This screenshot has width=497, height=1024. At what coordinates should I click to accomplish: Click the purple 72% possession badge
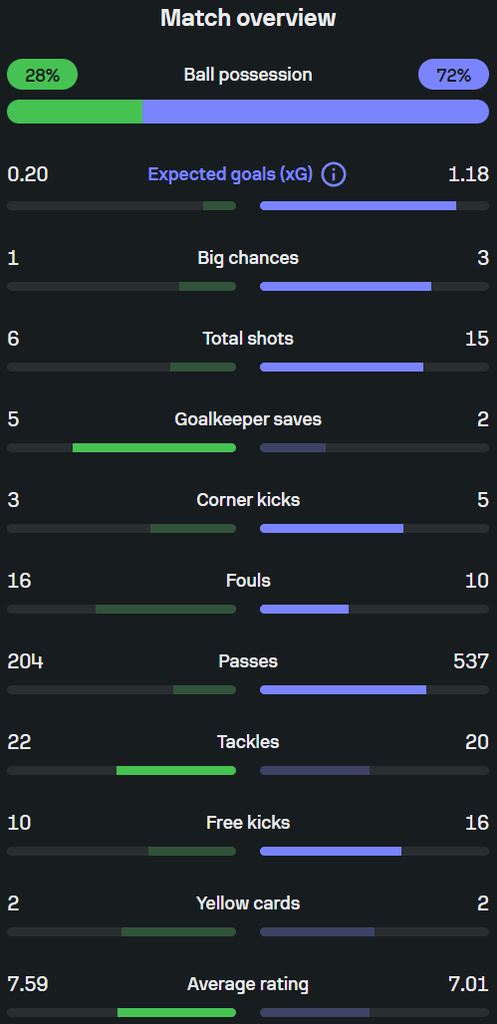(453, 74)
